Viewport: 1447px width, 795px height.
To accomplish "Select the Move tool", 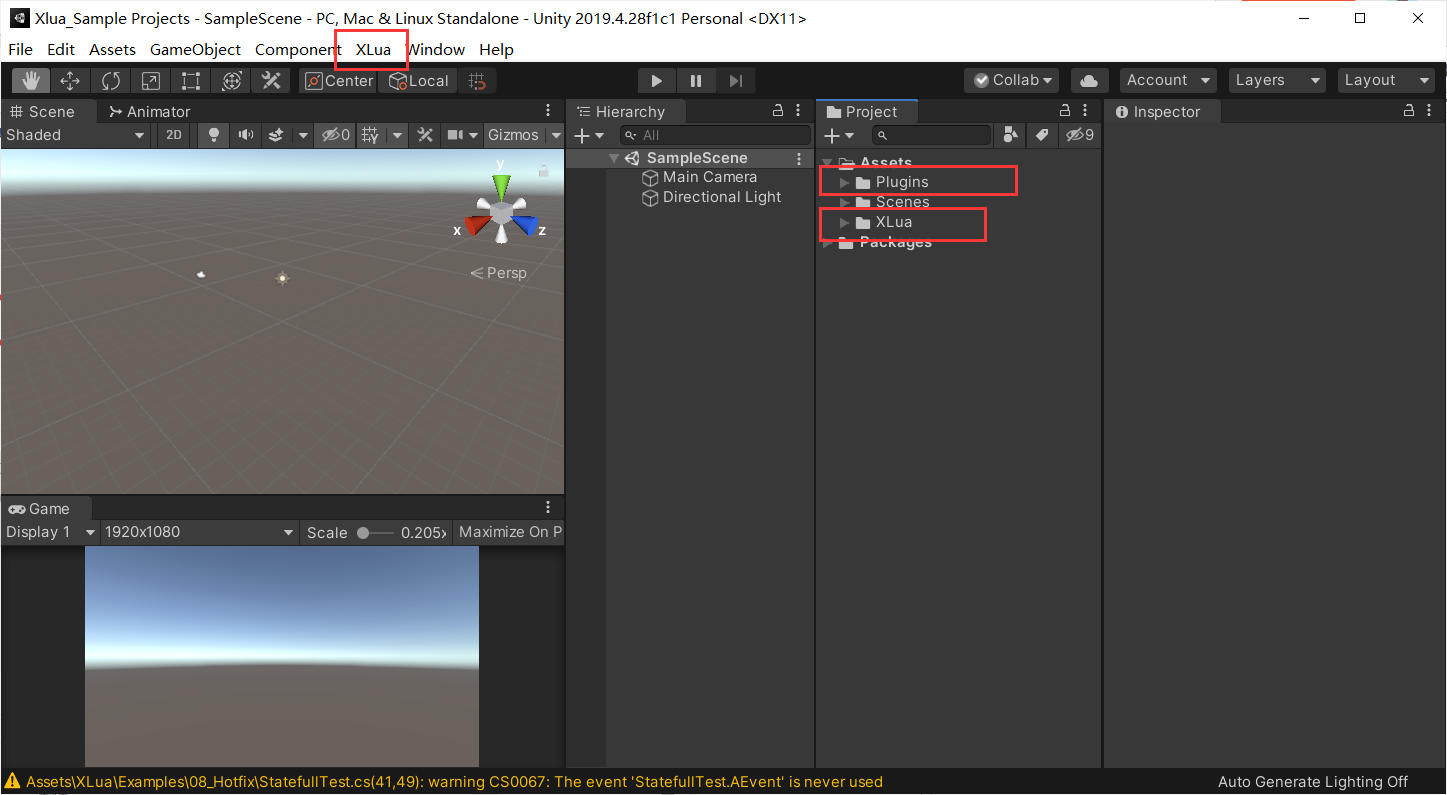I will [70, 80].
